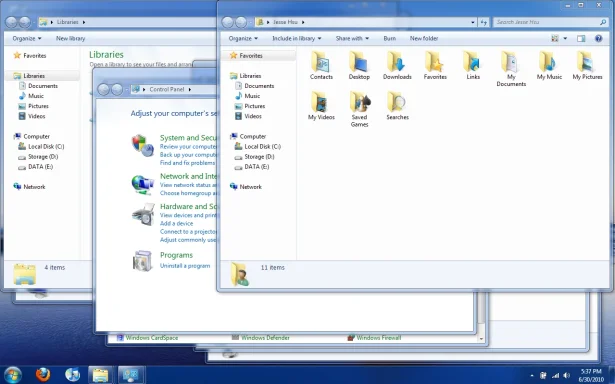
Task: Open the Windows CardSpace link
Action: point(151,338)
